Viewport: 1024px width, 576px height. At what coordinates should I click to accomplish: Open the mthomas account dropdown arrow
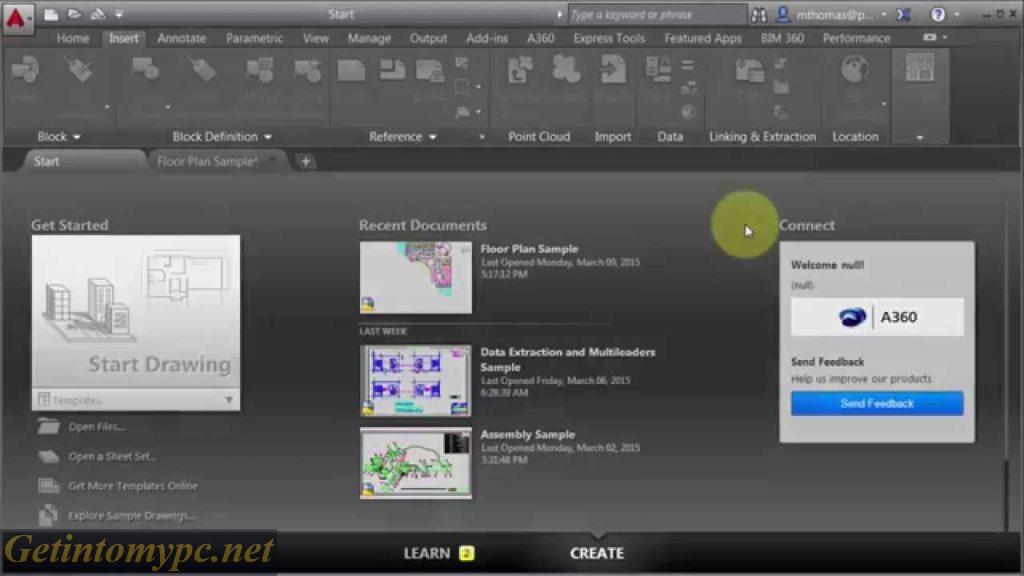884,14
